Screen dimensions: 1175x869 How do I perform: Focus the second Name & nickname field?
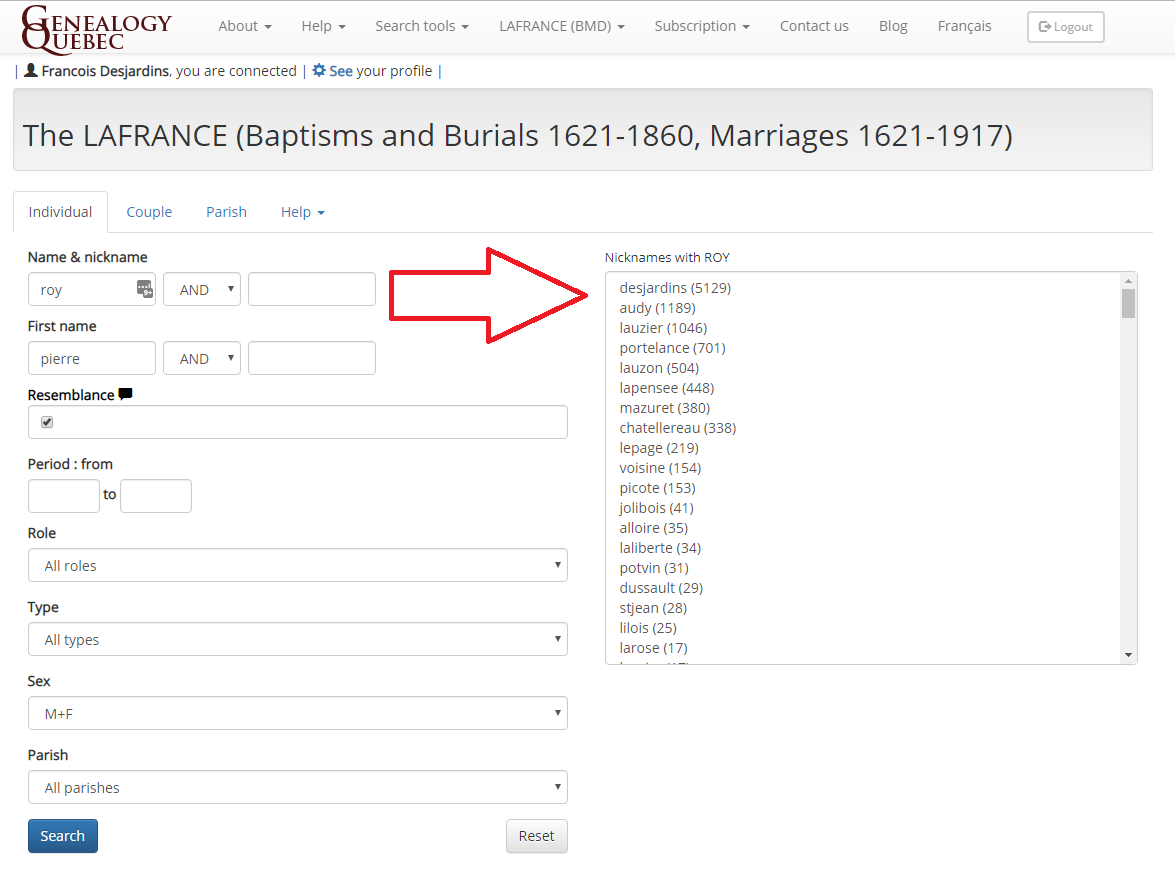coord(312,289)
